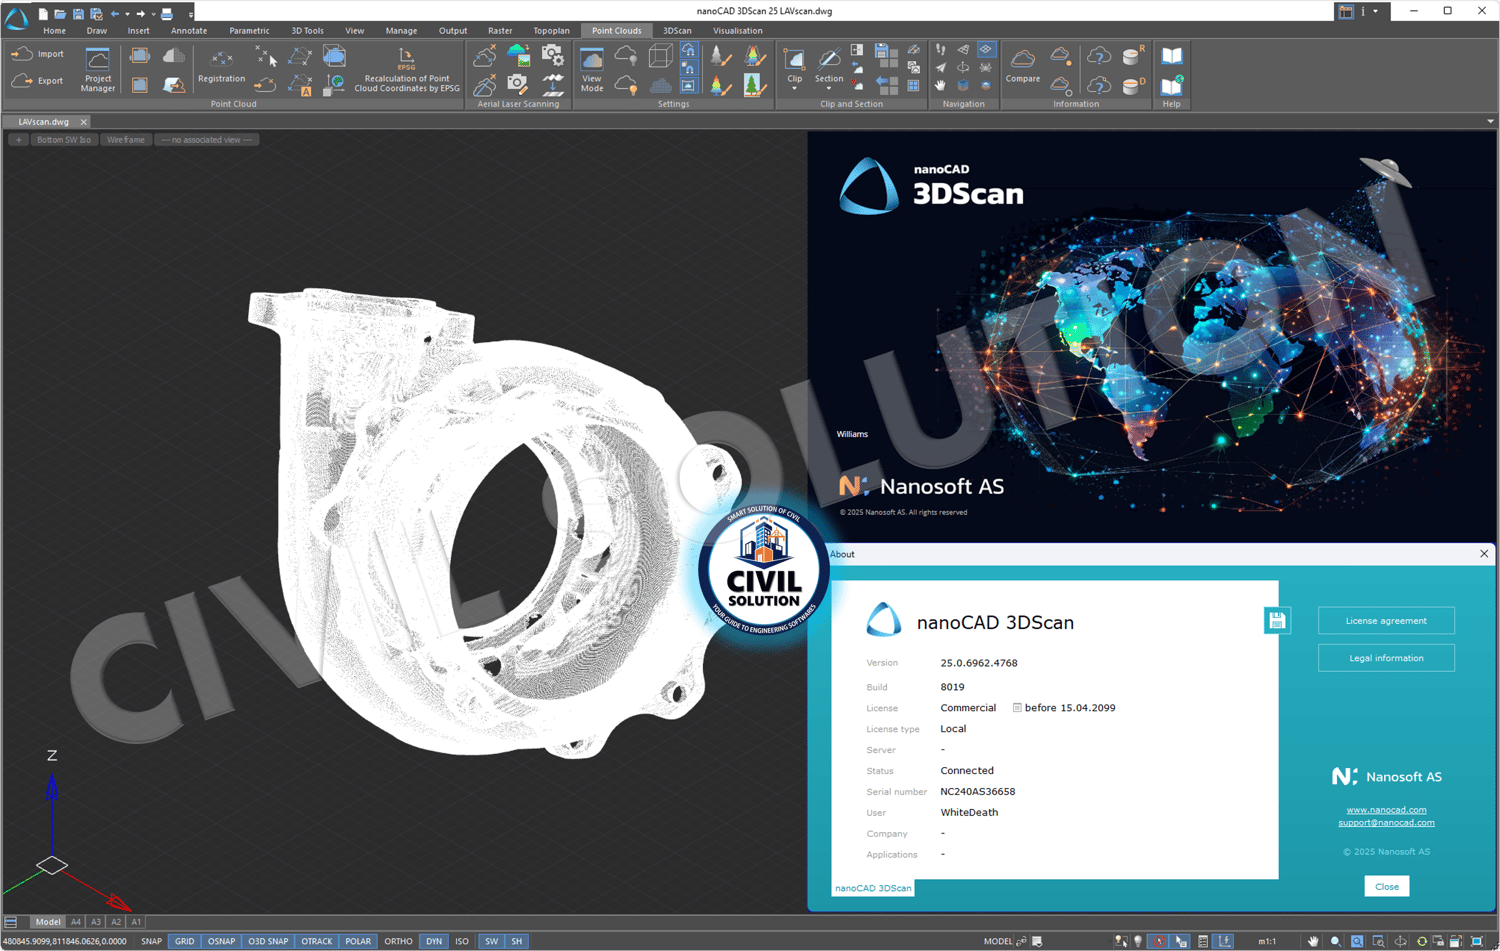Click the New document icon

point(43,14)
